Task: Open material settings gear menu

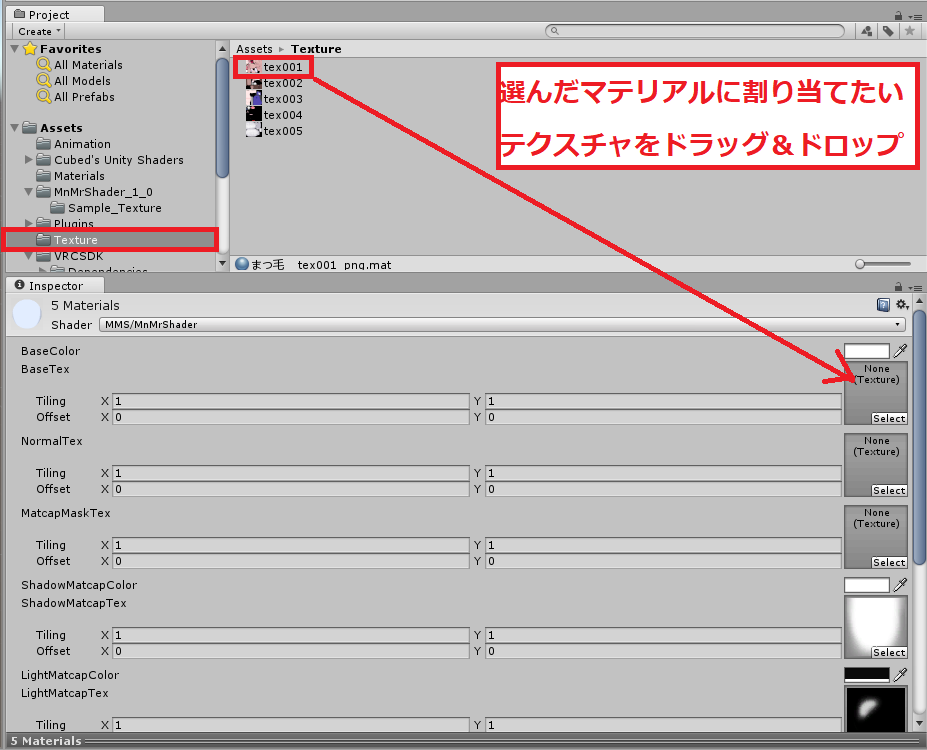Action: point(902,305)
